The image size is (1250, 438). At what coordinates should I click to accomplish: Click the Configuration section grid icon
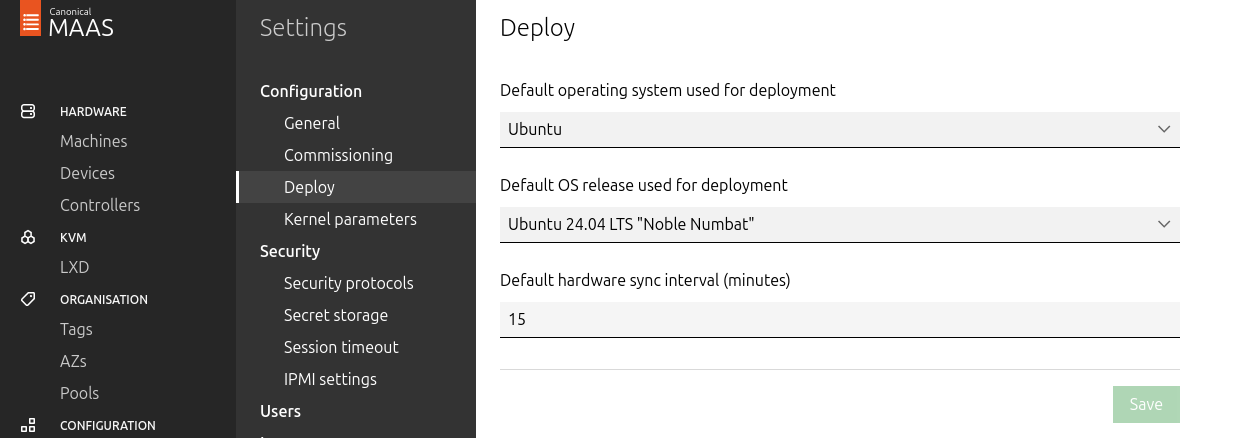click(x=28, y=425)
